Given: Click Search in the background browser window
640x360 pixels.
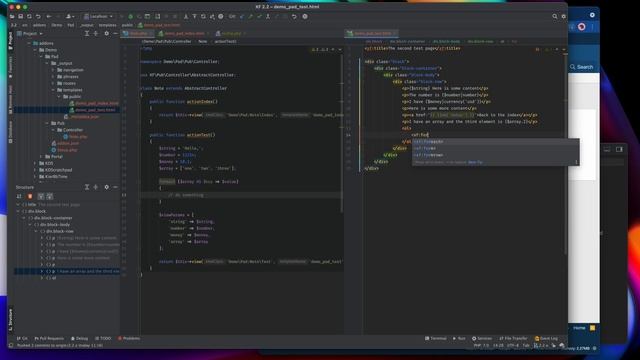Looking at the screenshot, I should [582, 67].
